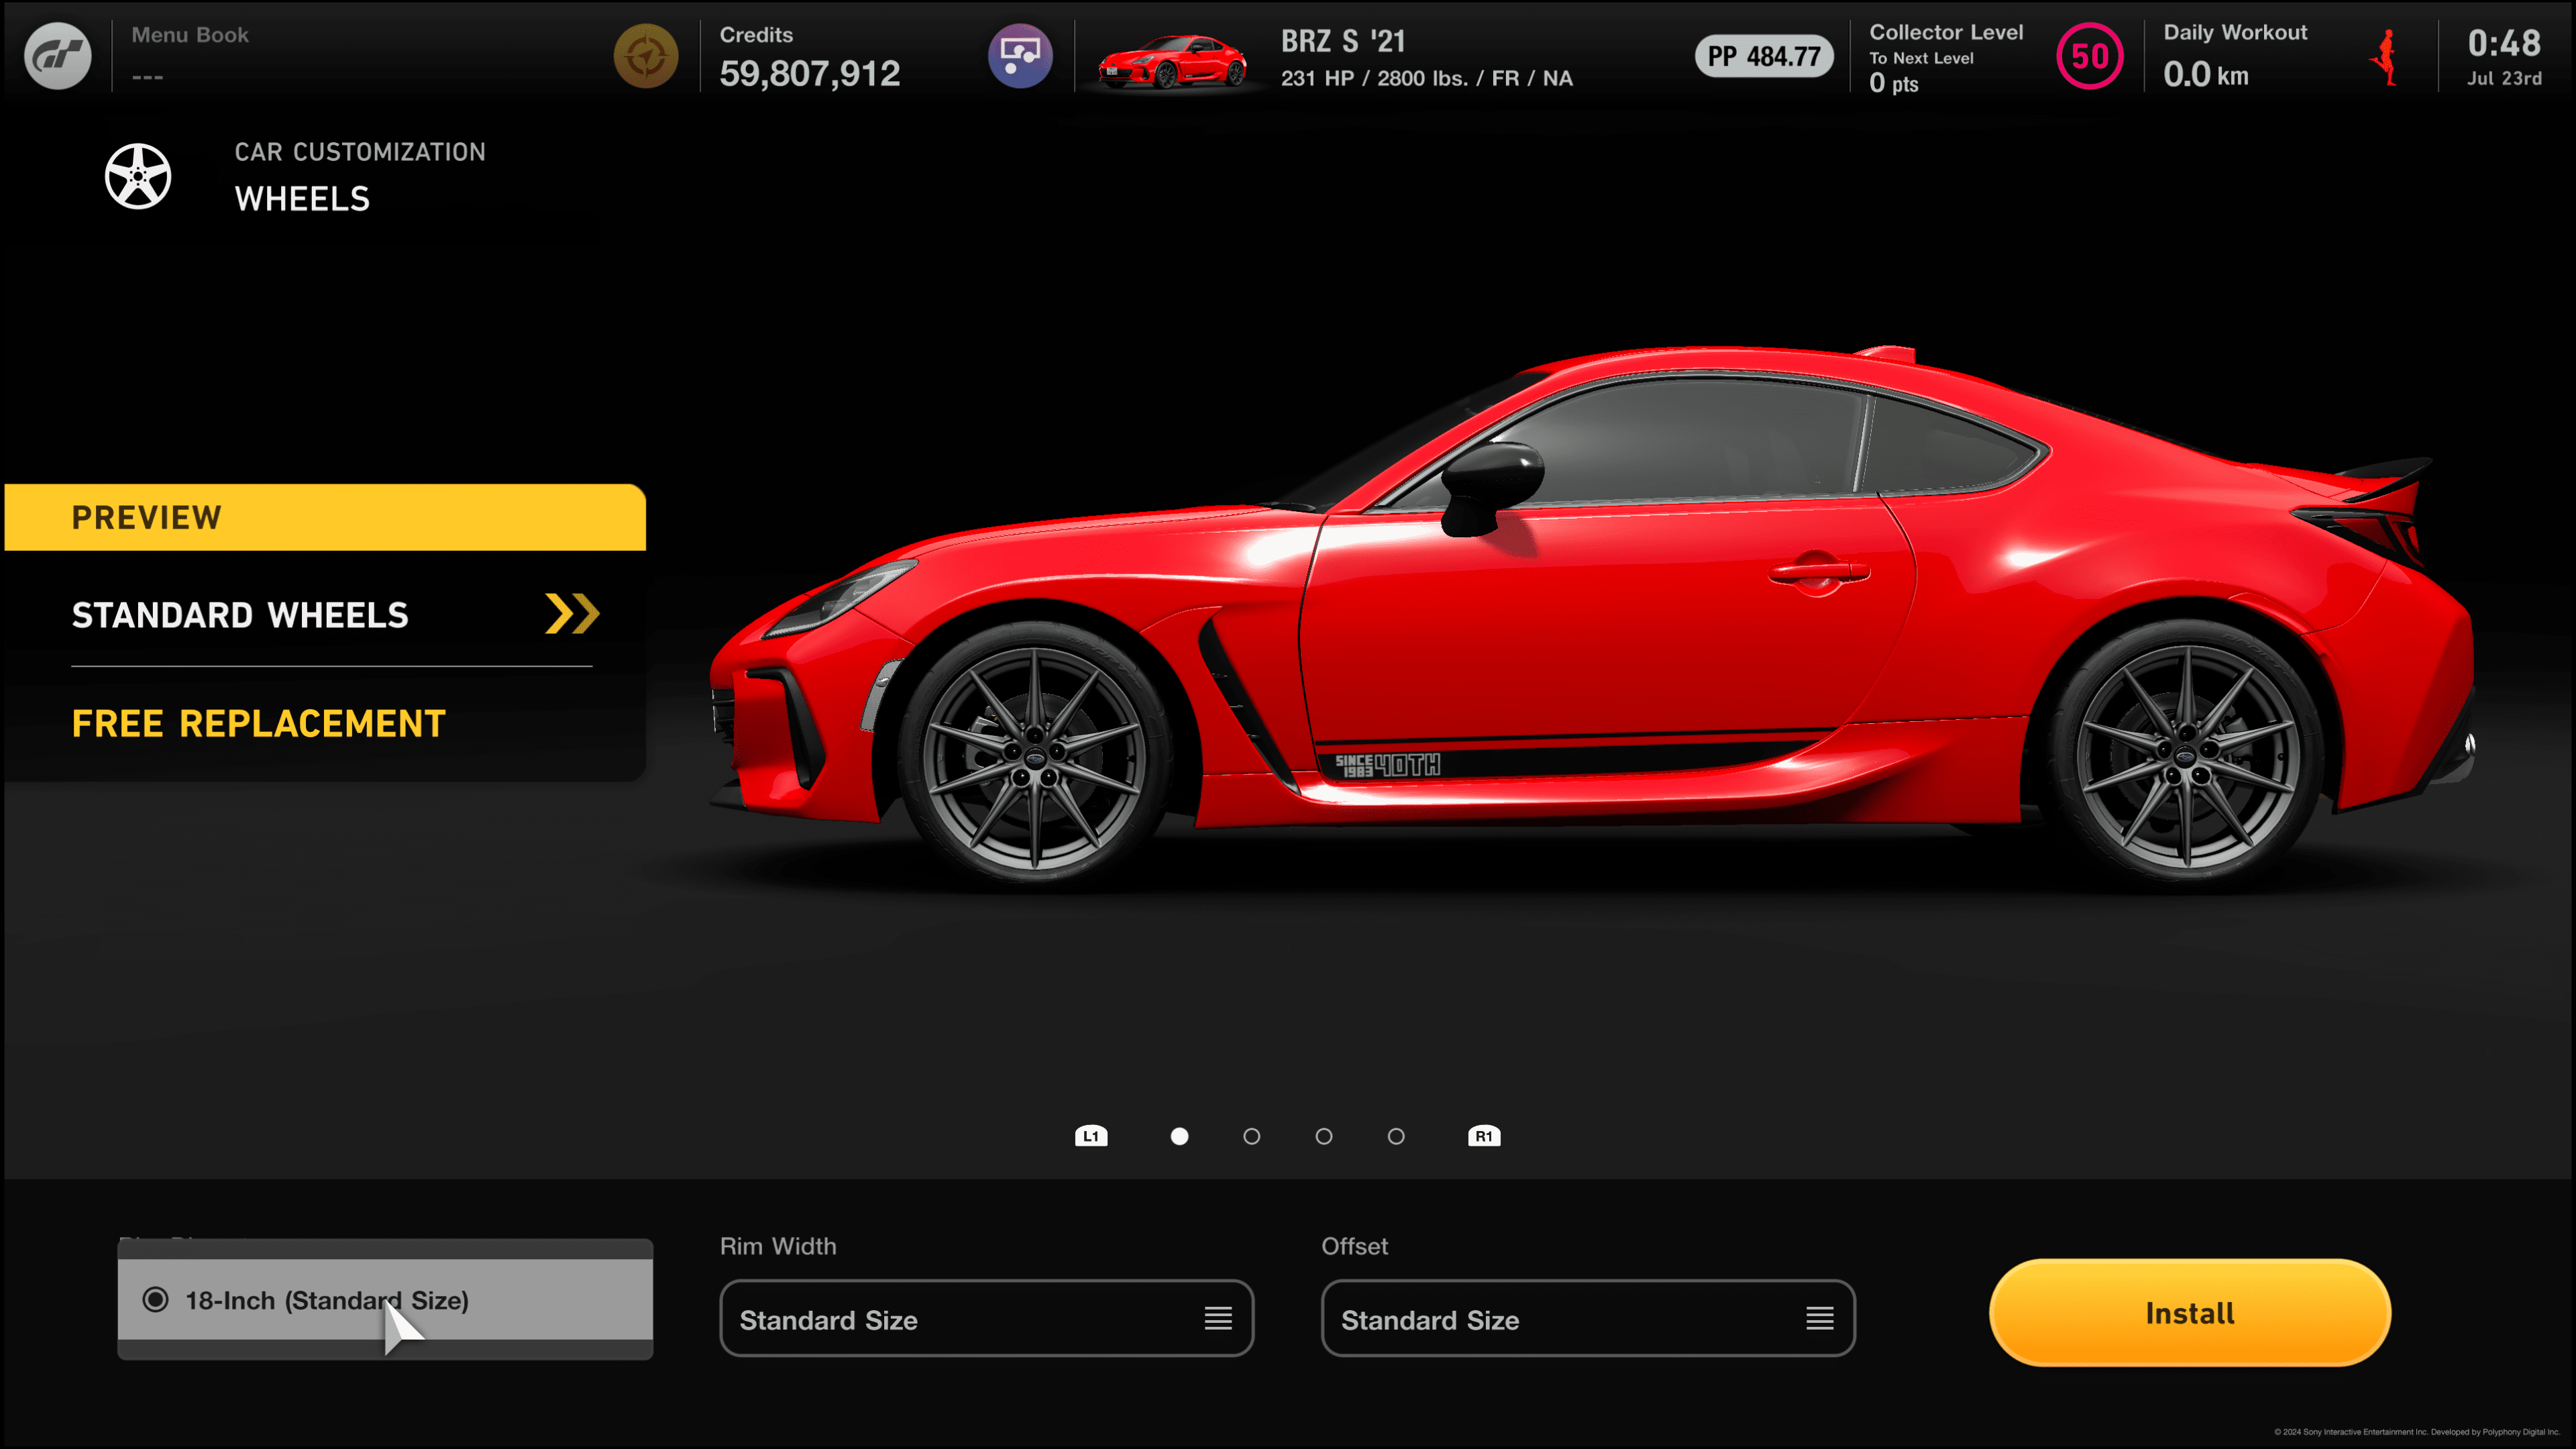
Task: Click the 0:48 clock display
Action: coord(2504,43)
